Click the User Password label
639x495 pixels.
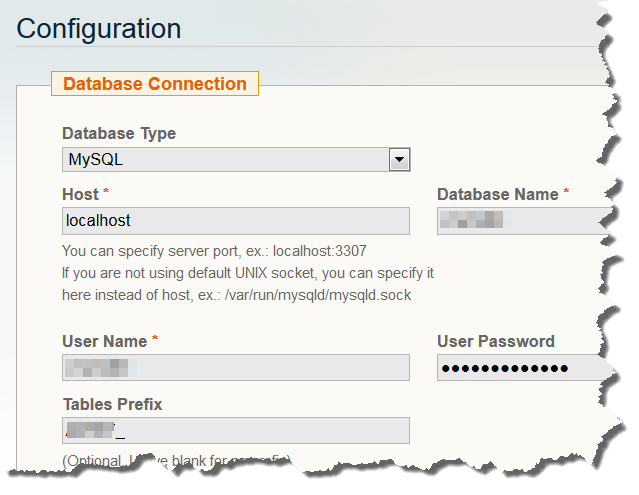(495, 341)
